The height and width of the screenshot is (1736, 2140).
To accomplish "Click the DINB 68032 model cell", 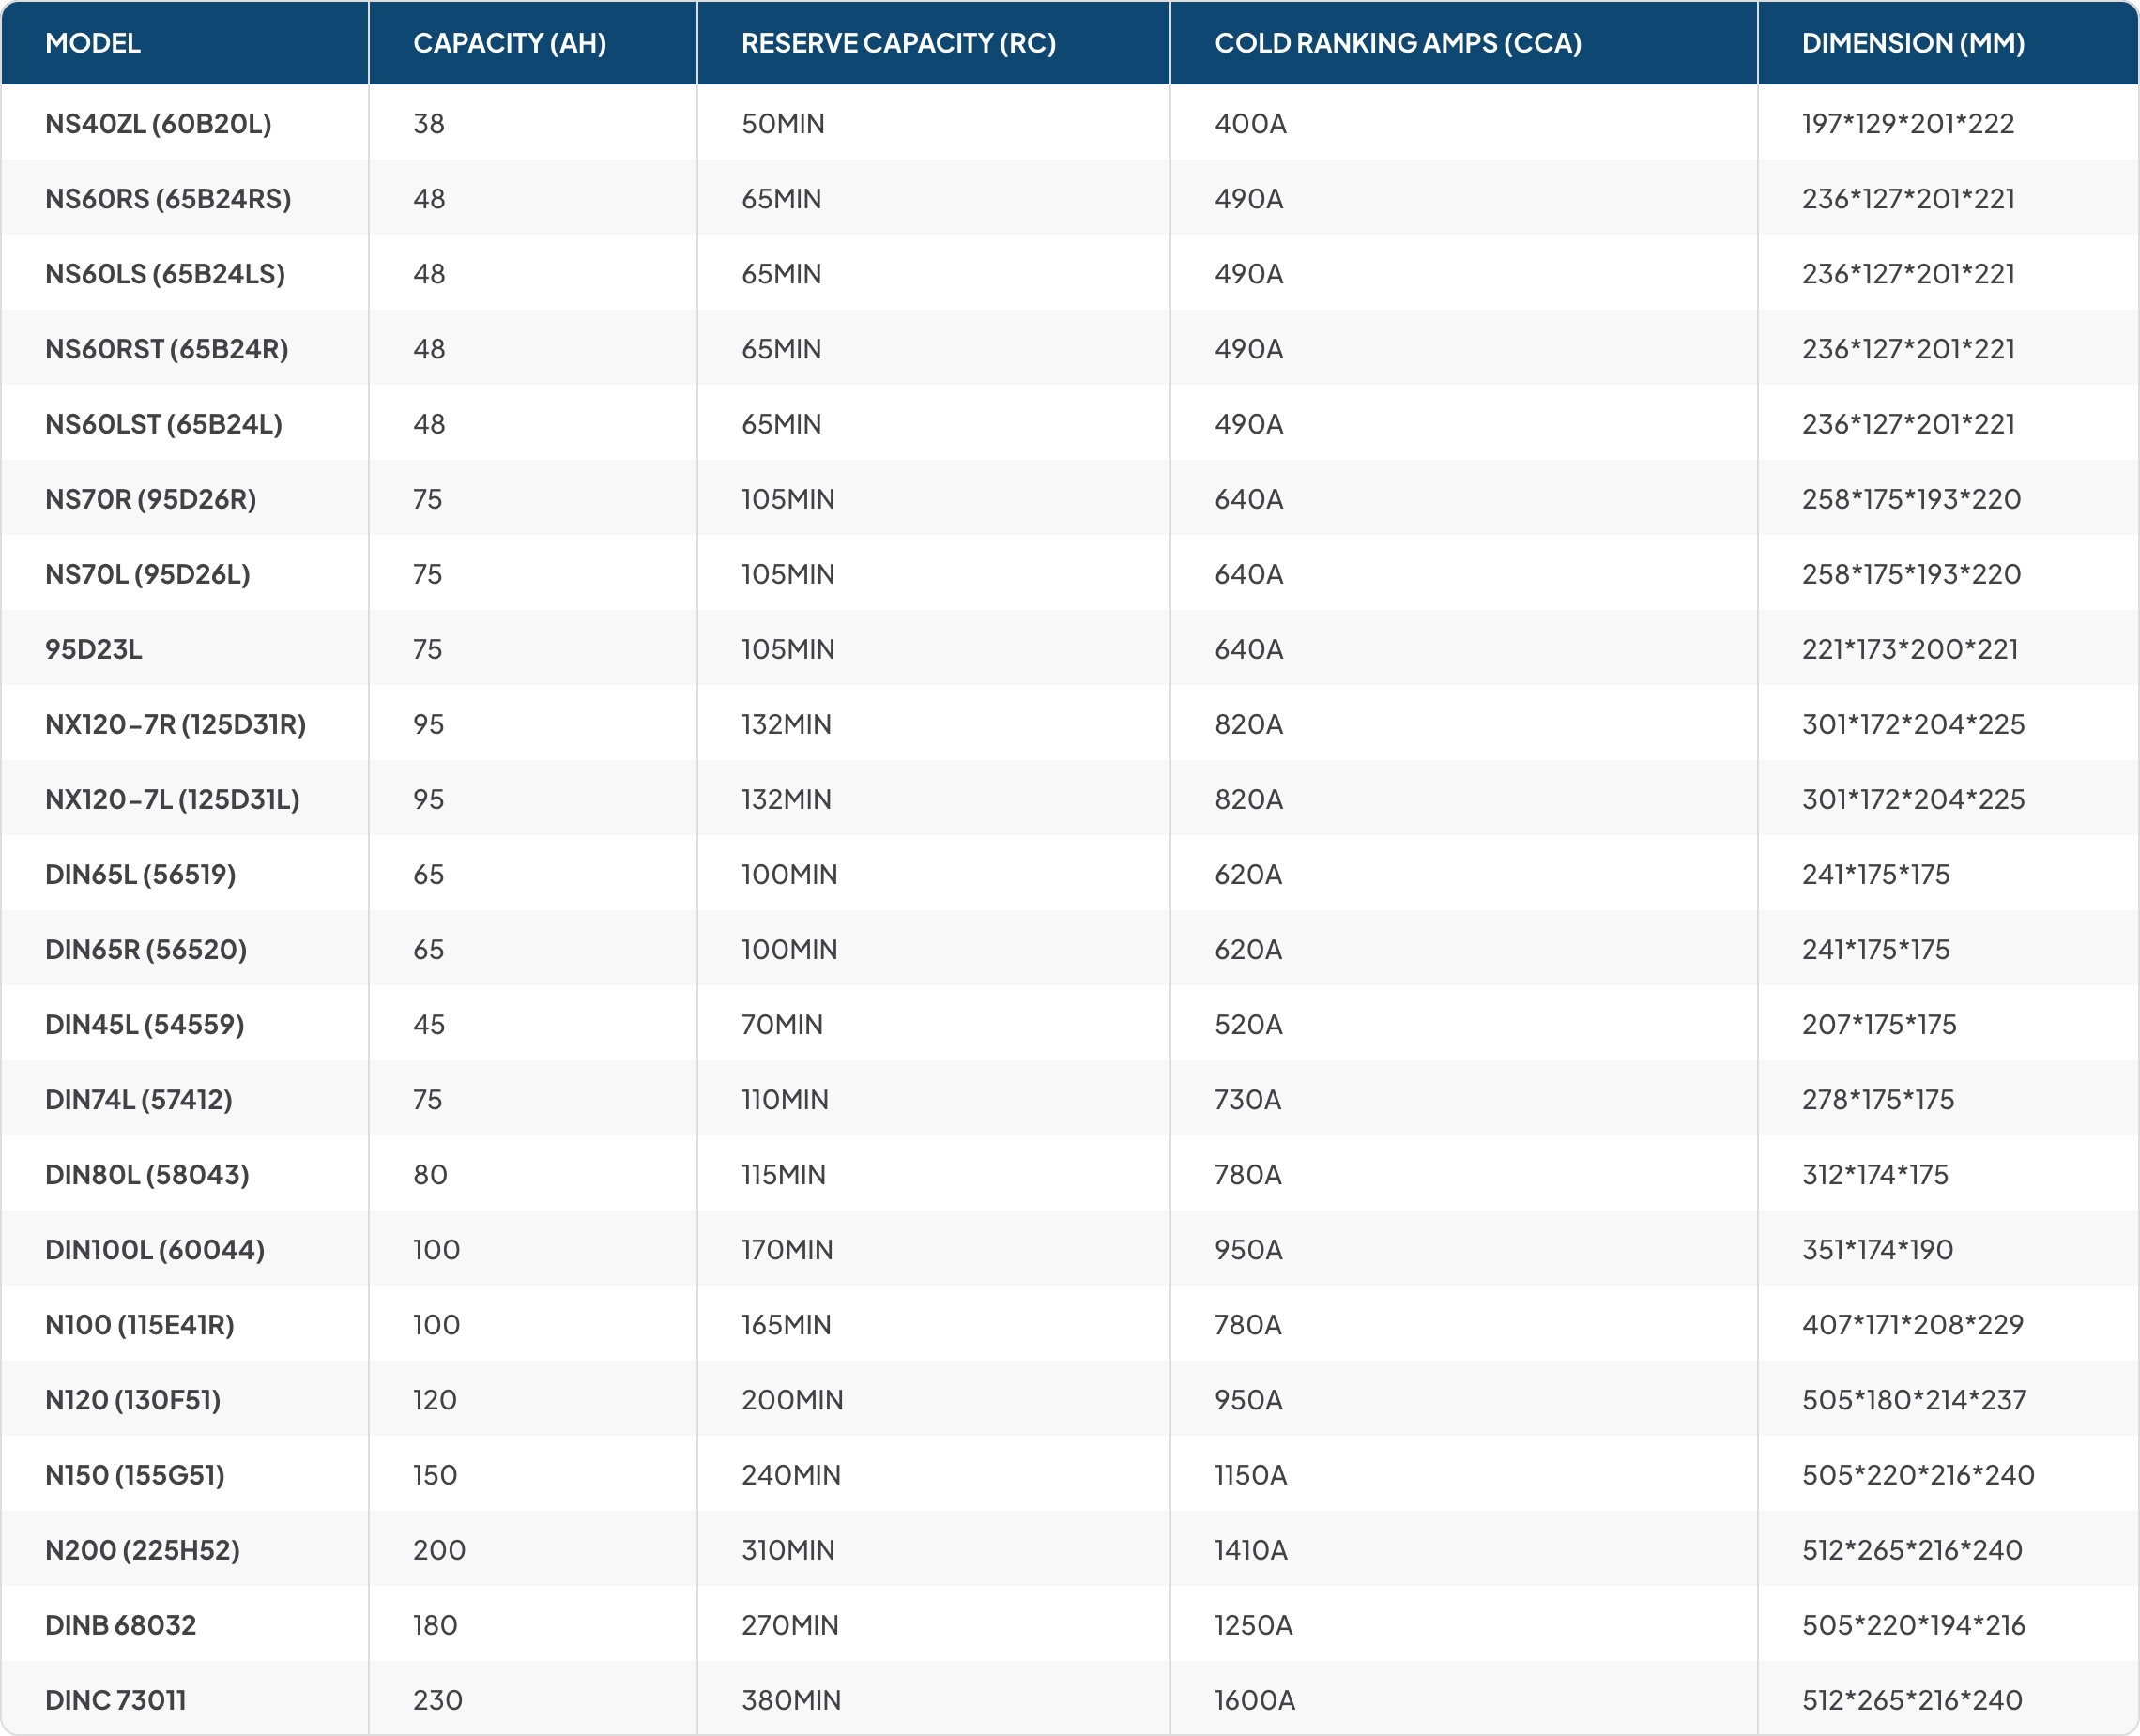I will 120,1624.
